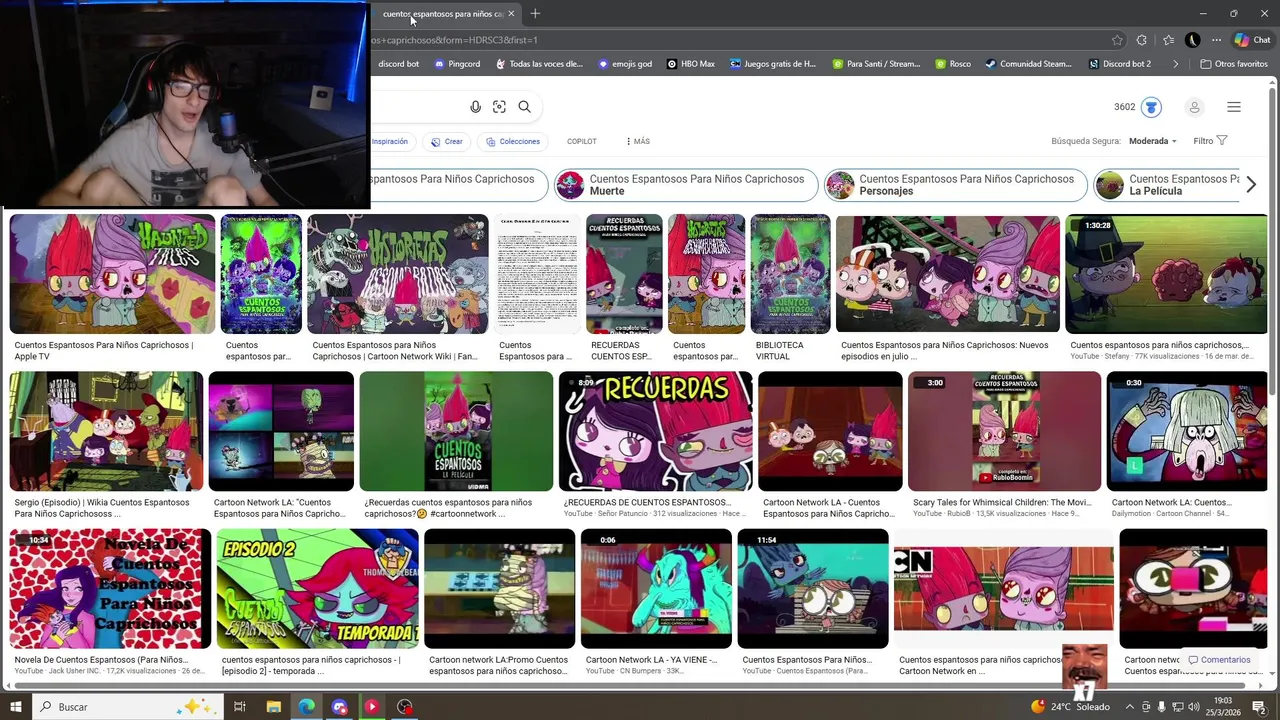Open Dailymotion 0:30 video thumbnail
Viewport: 1280px width, 720px height.
[1187, 431]
